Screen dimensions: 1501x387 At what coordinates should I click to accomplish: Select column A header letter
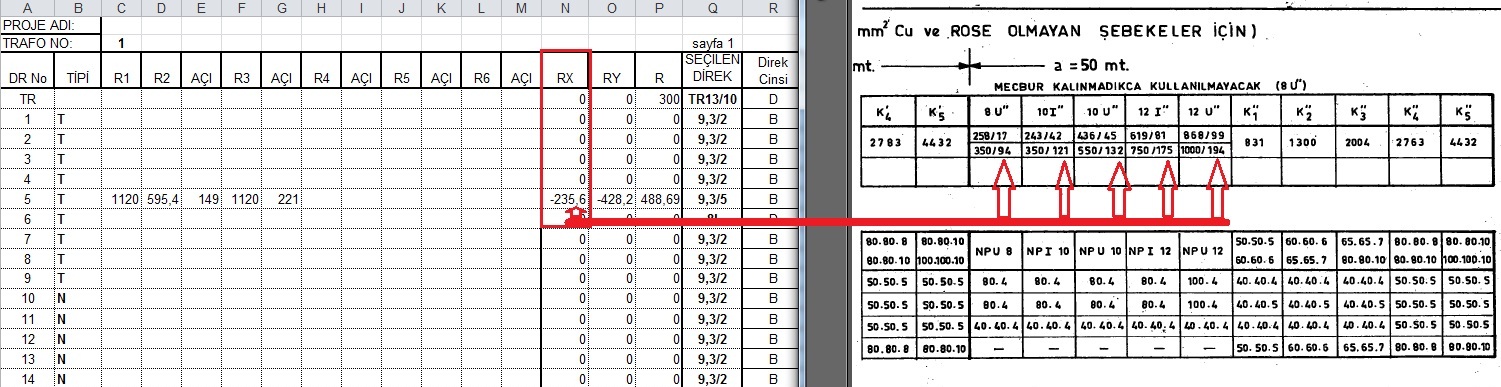26,8
